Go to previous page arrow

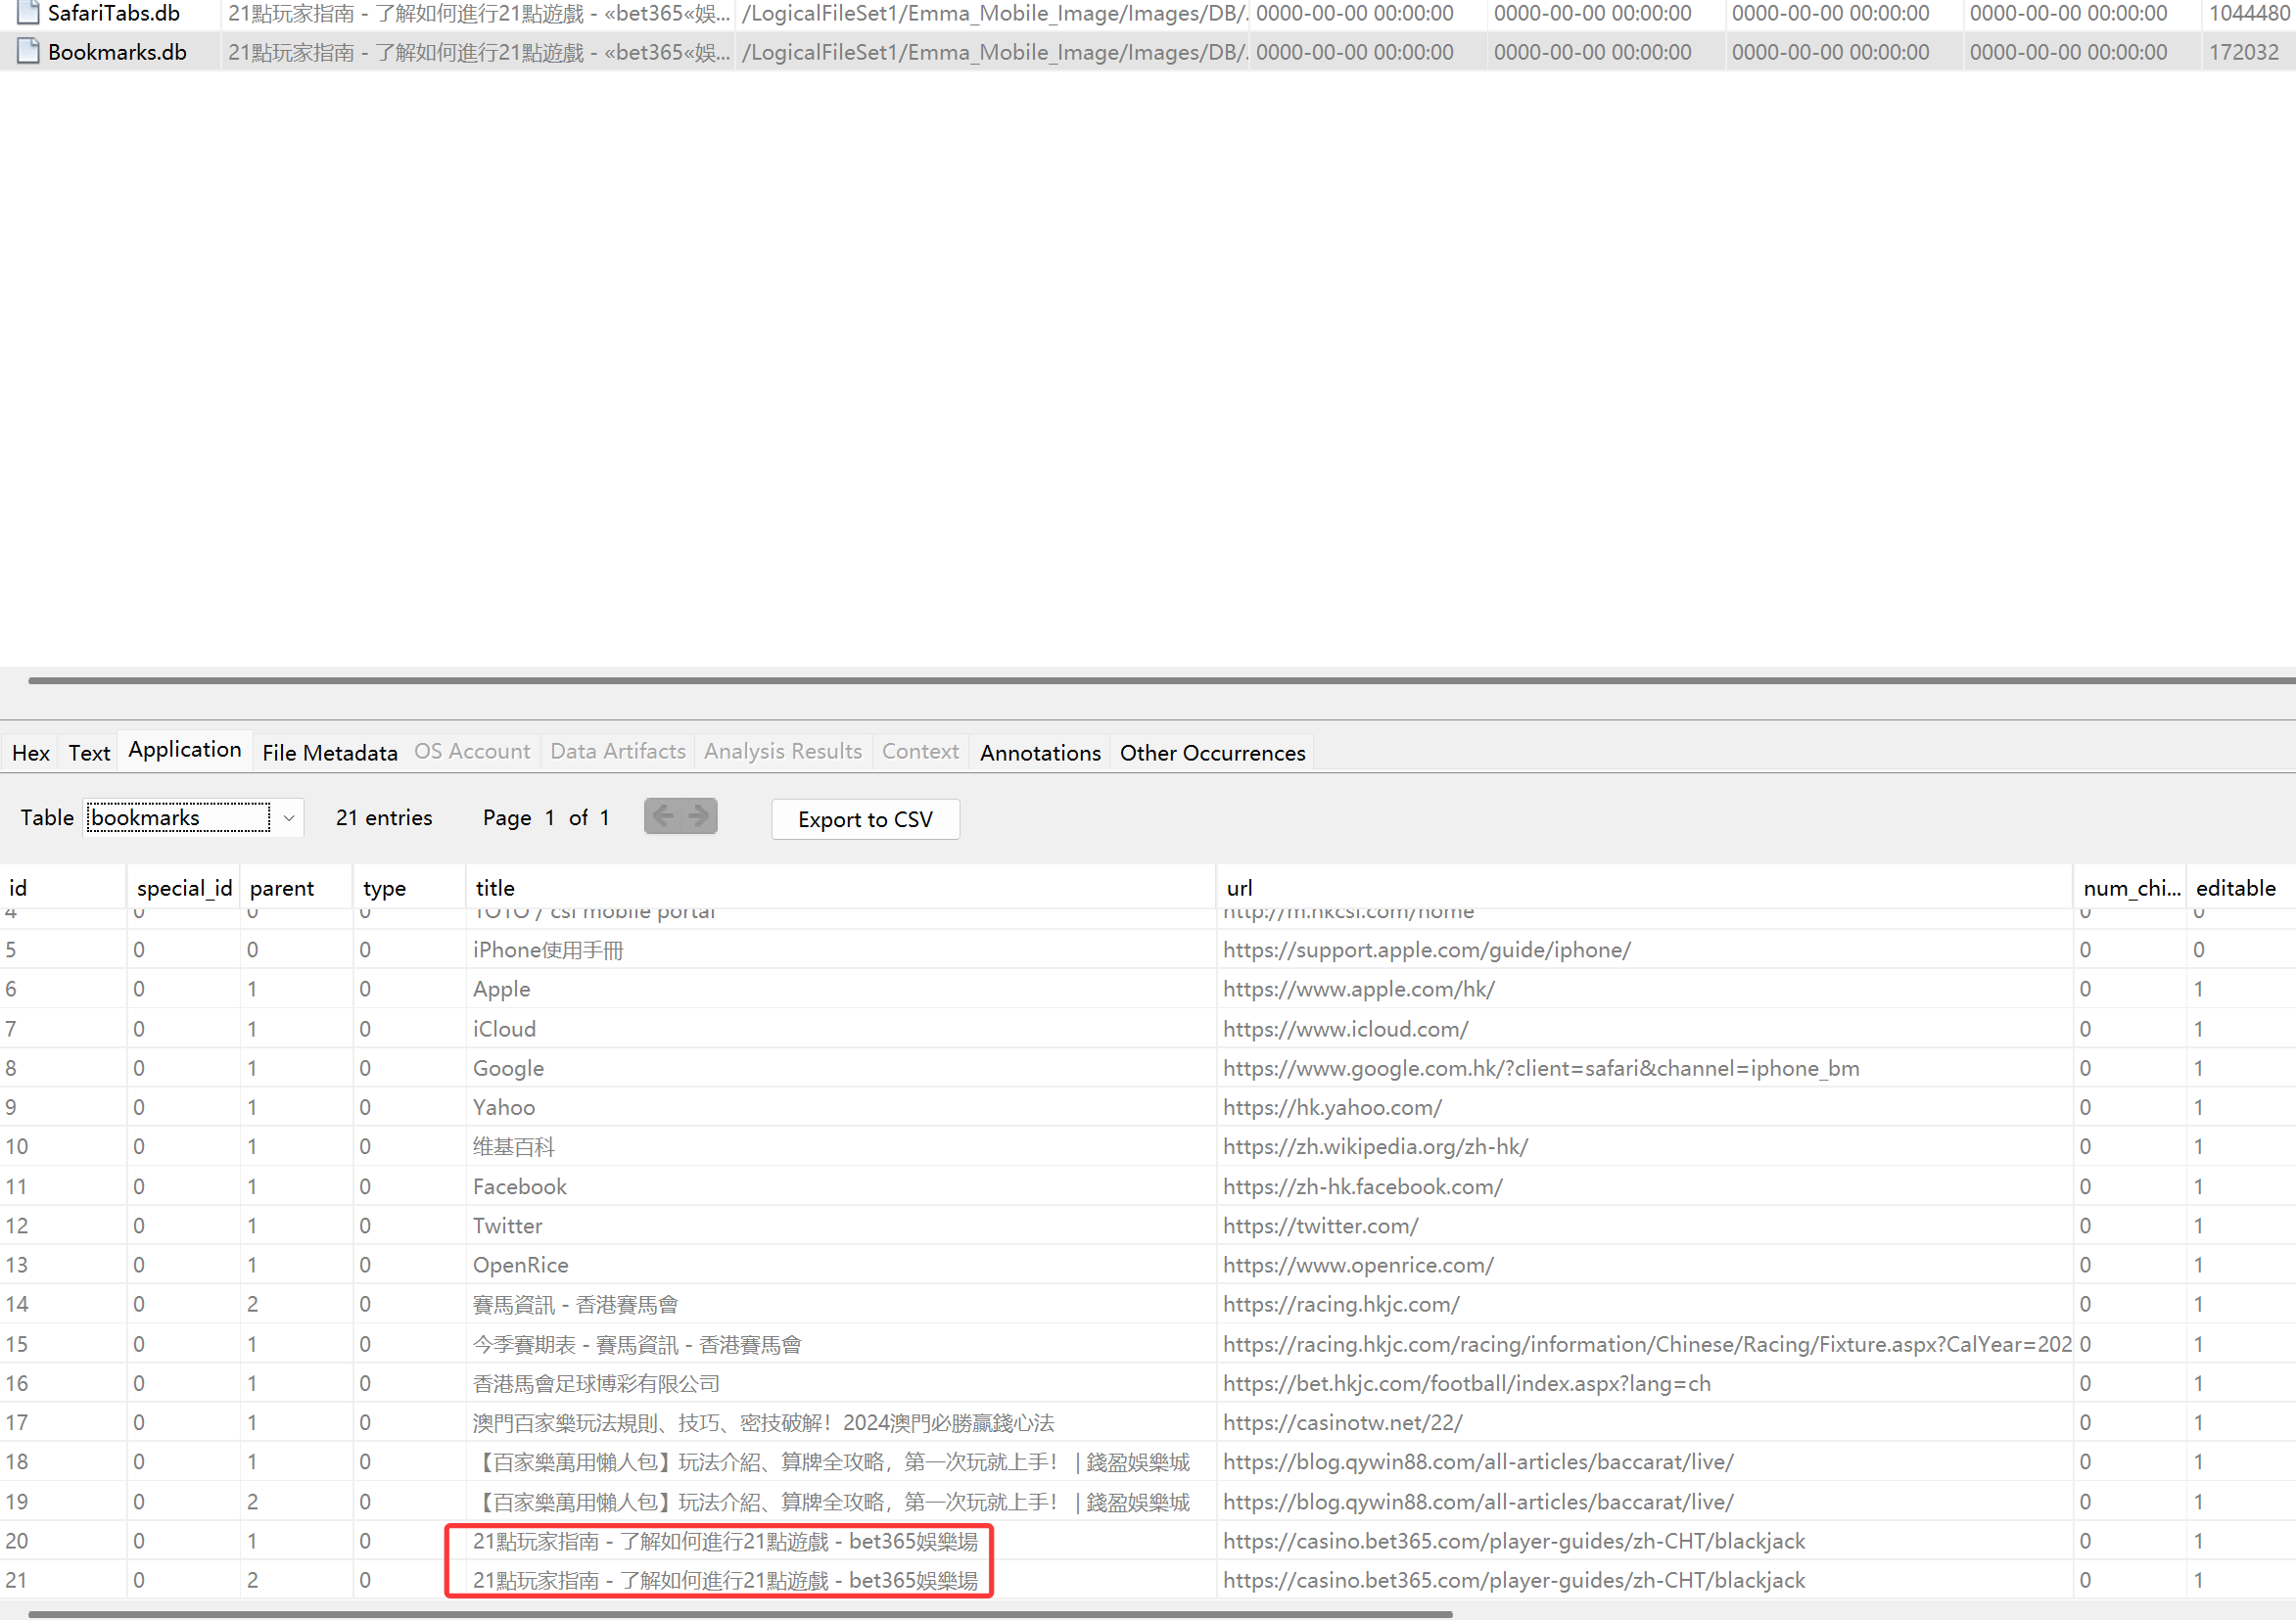(663, 817)
